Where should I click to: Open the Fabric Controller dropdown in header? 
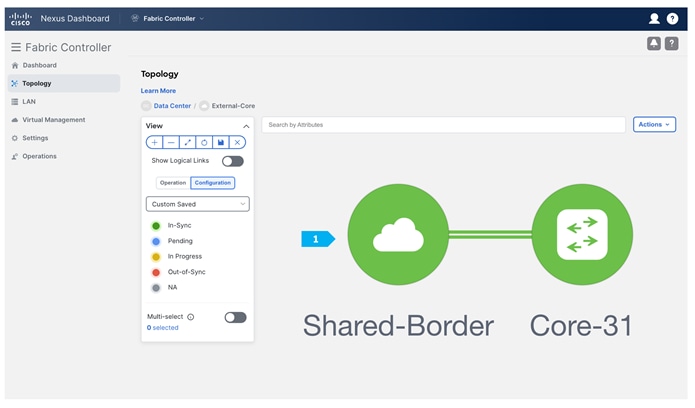pyautogui.click(x=173, y=18)
